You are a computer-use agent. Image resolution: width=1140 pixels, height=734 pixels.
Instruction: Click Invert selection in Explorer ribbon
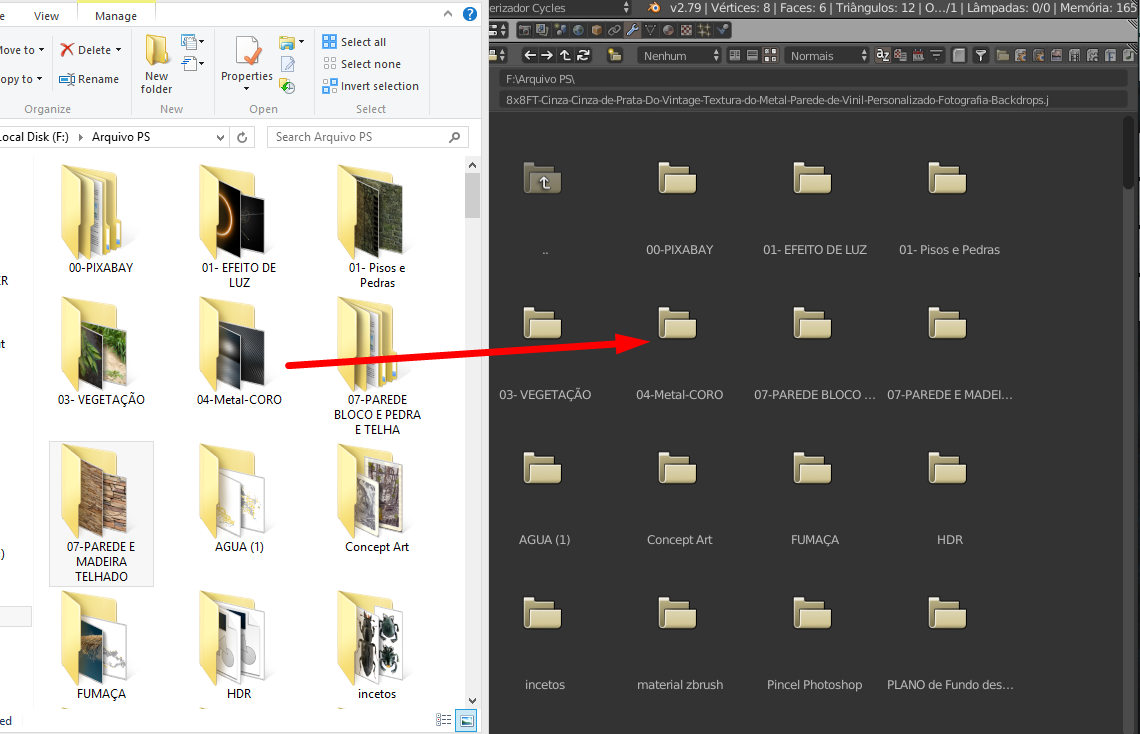pyautogui.click(x=371, y=86)
